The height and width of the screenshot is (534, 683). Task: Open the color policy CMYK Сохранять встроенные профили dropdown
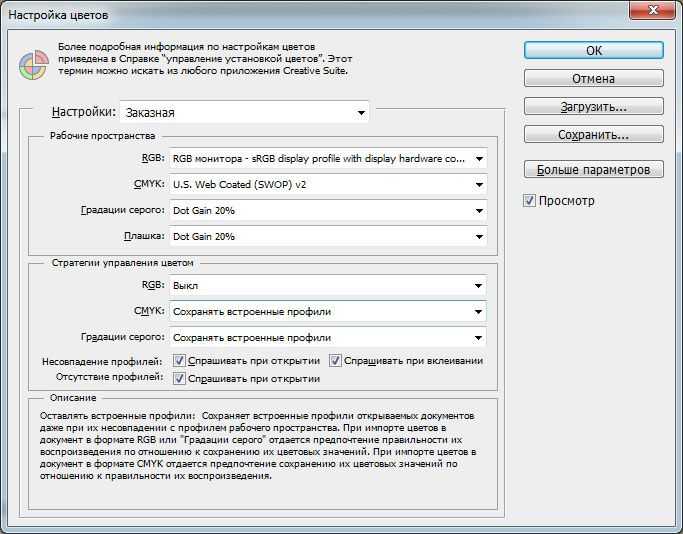(328, 311)
